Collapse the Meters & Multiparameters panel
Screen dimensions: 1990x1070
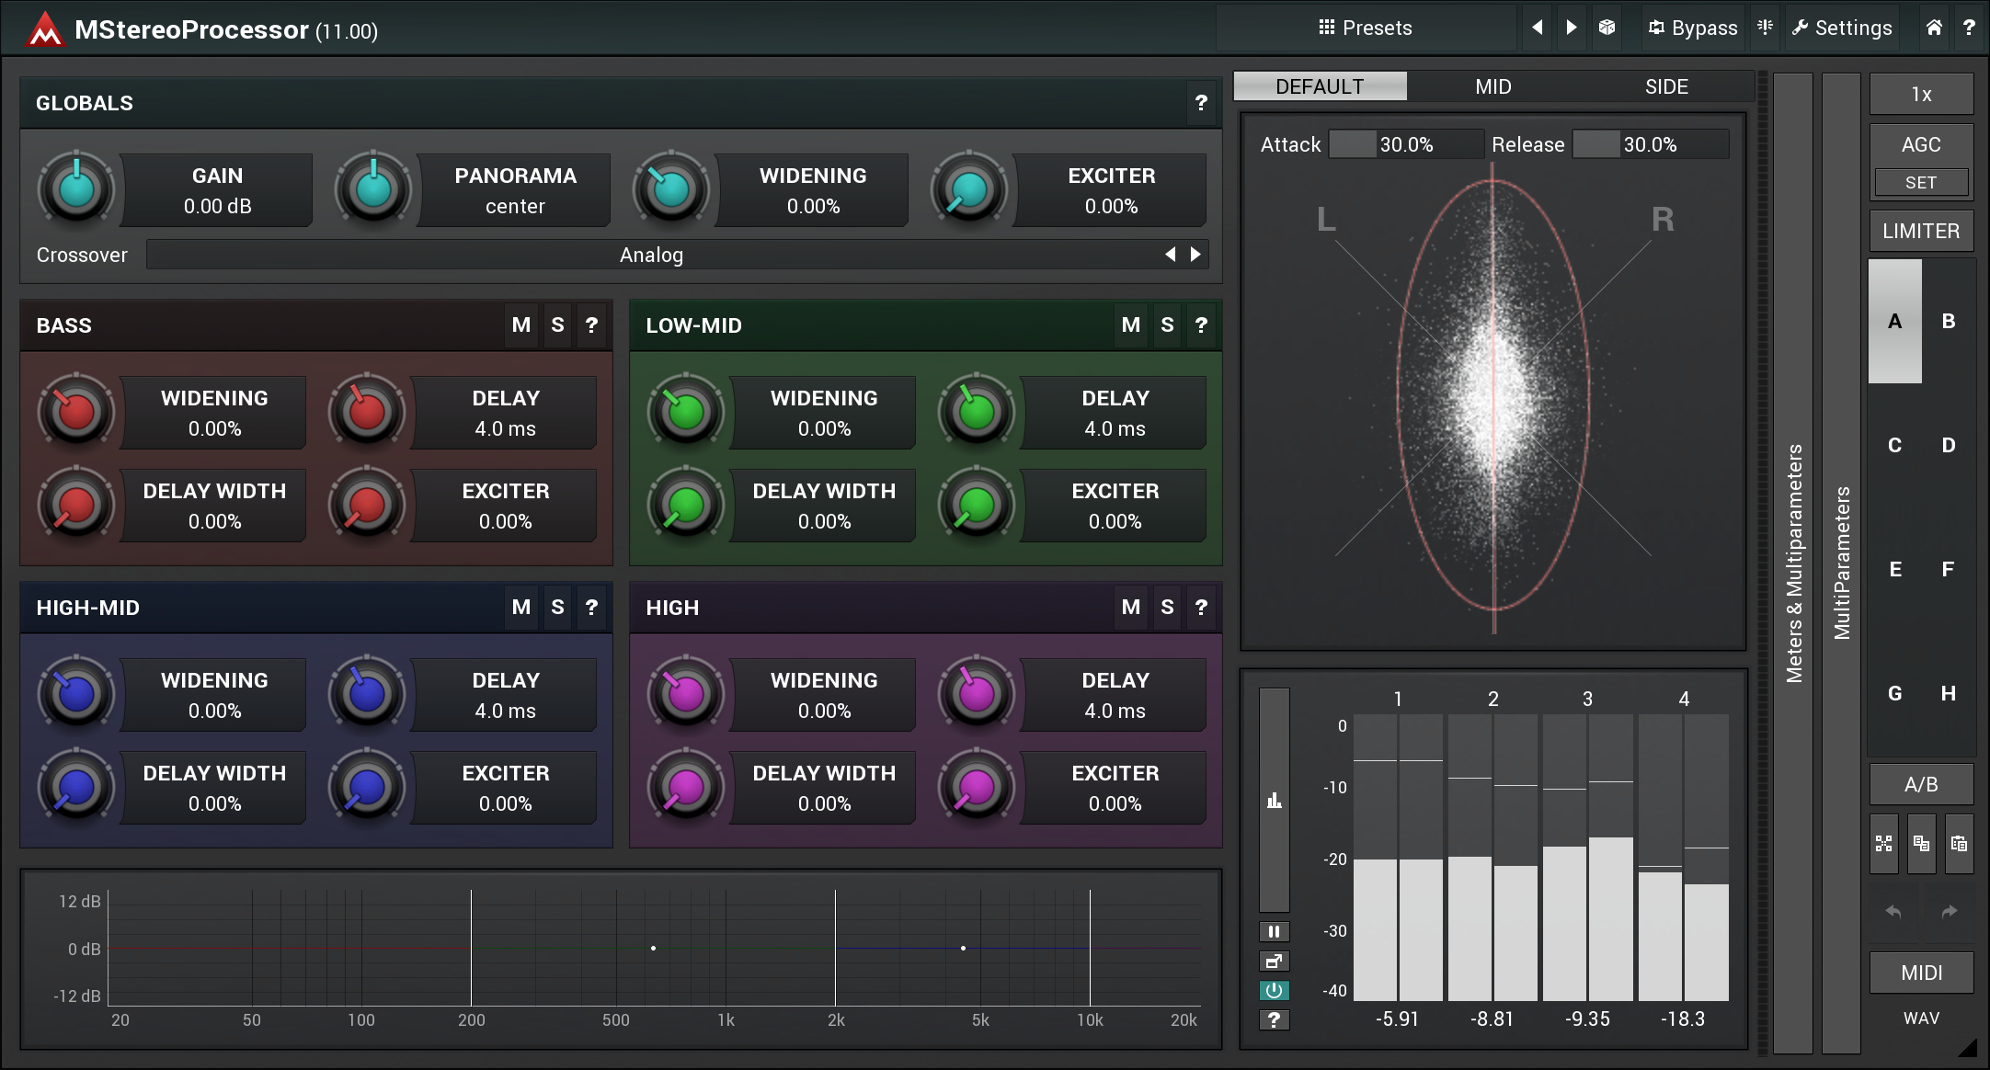[x=1793, y=563]
